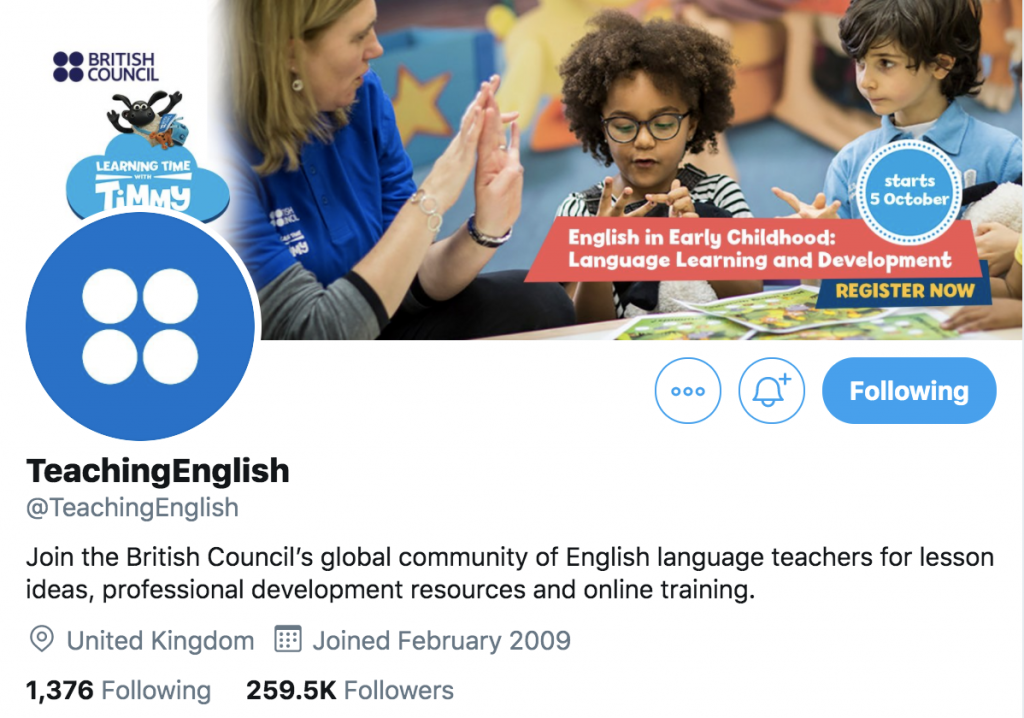Click the United Kingdom location text
Viewport: 1024px width, 718px height.
160,641
